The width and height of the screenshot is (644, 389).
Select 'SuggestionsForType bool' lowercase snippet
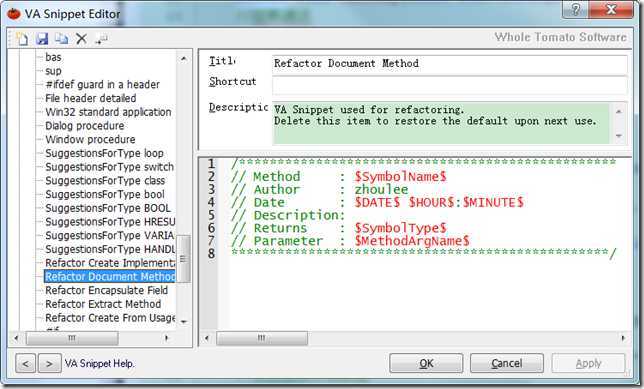point(105,194)
